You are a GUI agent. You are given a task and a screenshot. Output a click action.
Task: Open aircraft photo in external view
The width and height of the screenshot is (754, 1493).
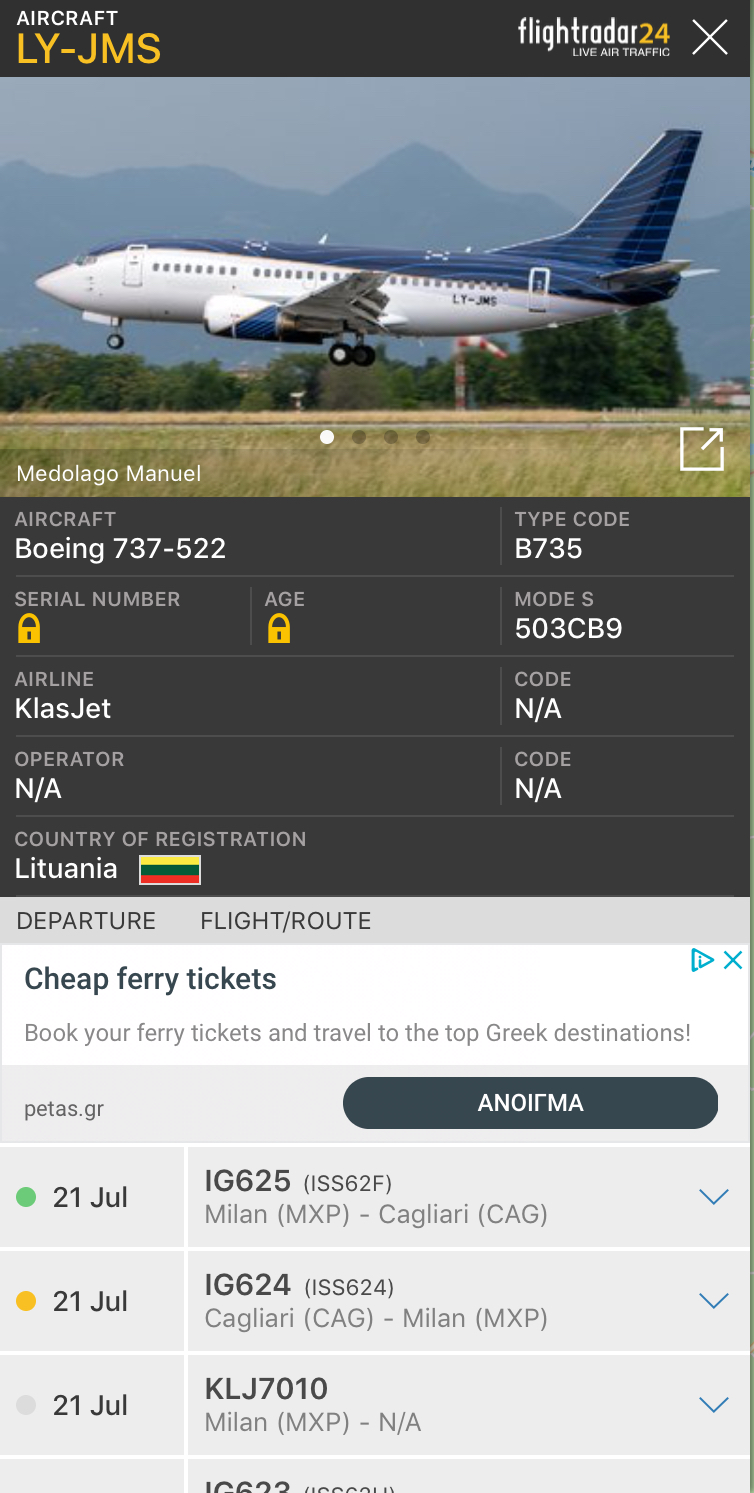point(701,449)
